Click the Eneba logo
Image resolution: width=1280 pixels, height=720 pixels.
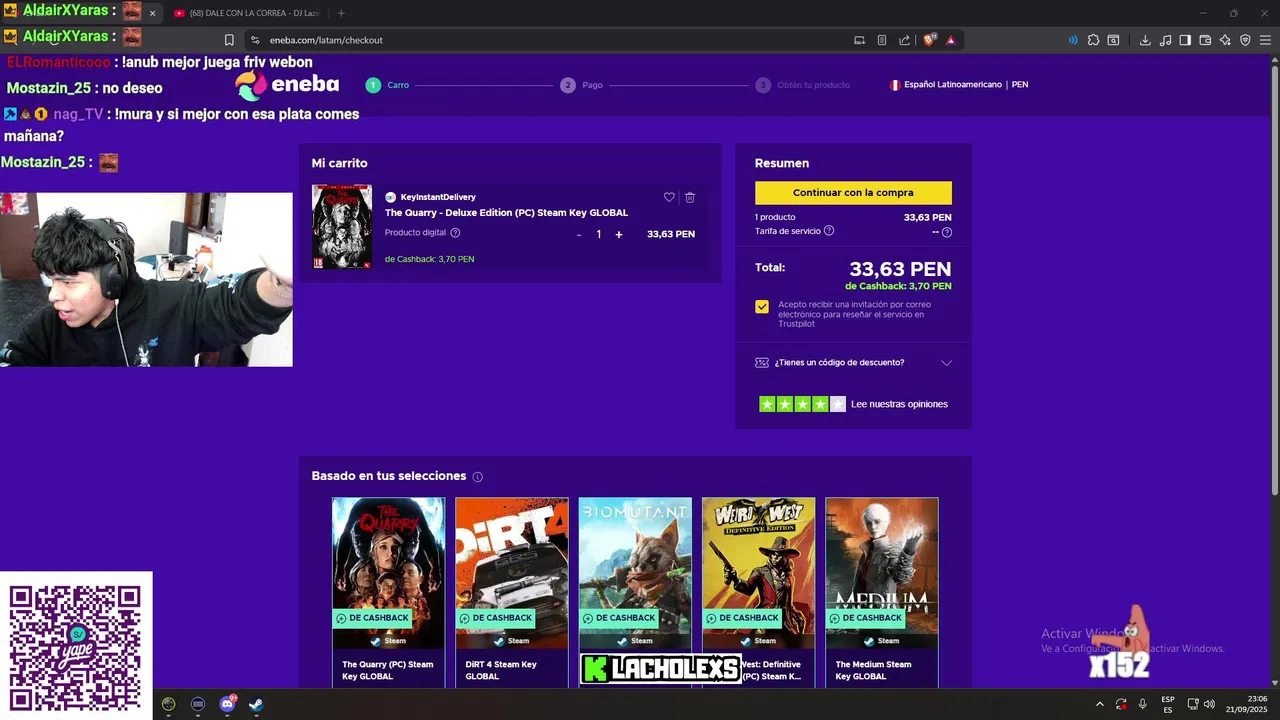coord(288,85)
